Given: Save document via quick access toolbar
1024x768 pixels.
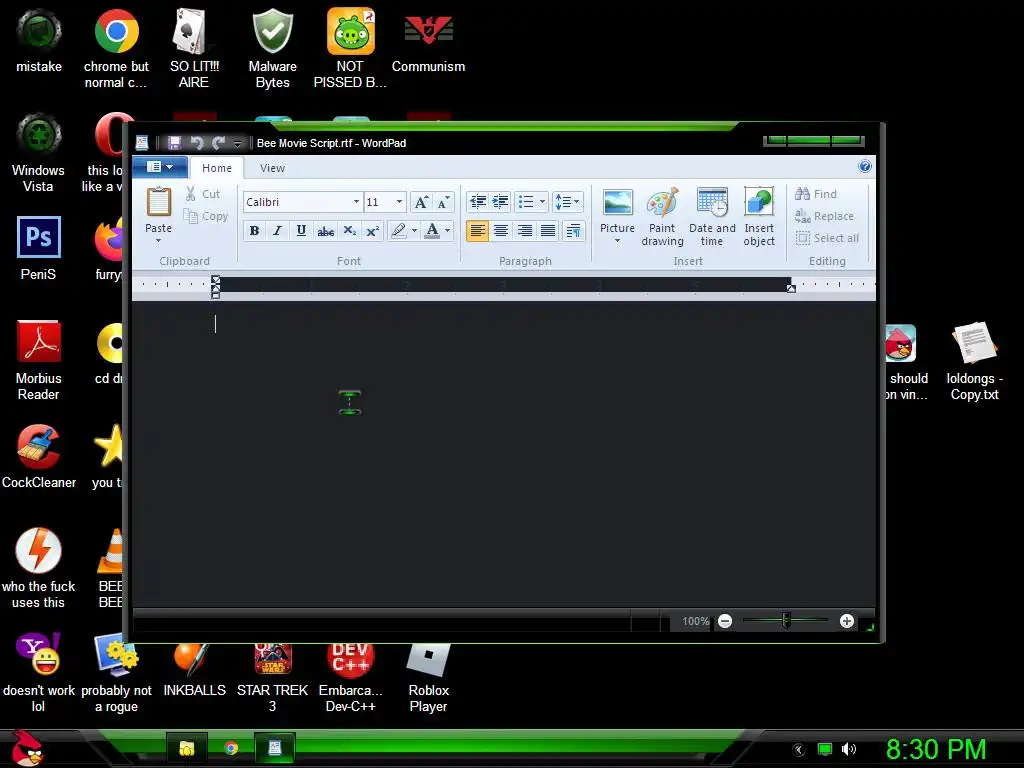Looking at the screenshot, I should tap(174, 143).
